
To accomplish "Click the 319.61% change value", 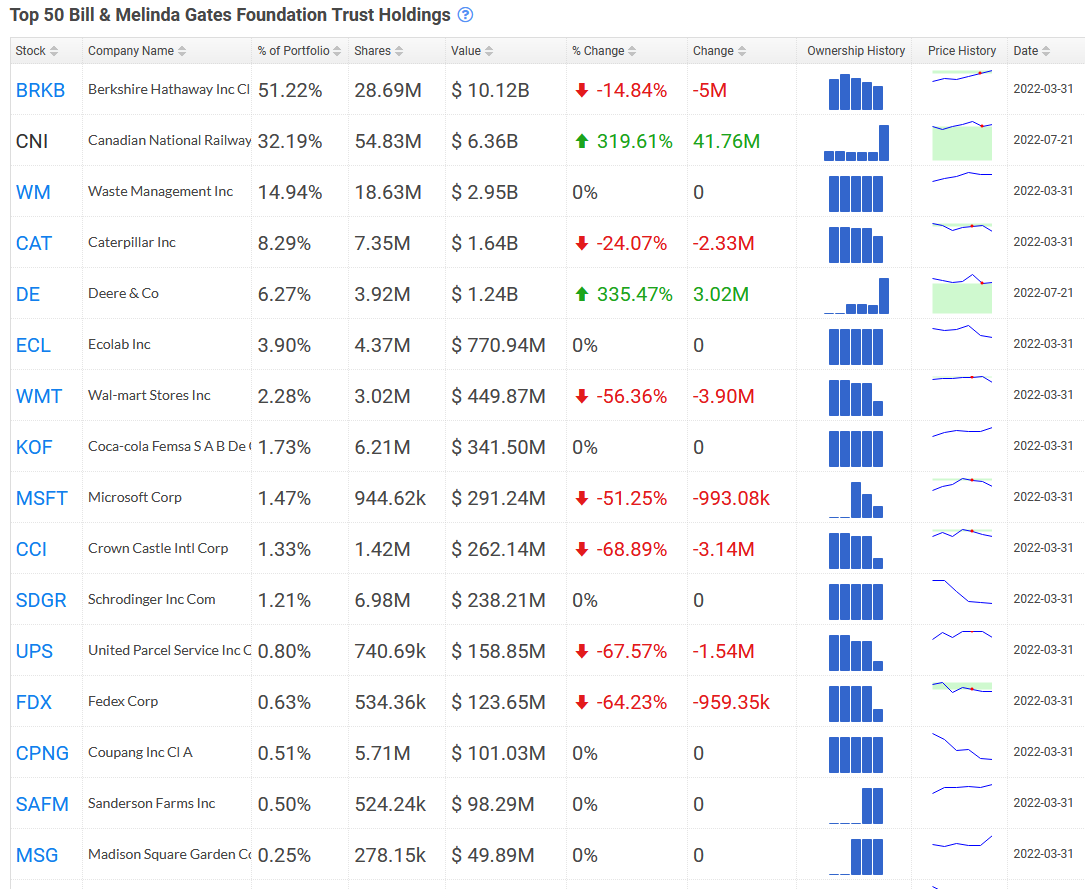I will point(635,141).
